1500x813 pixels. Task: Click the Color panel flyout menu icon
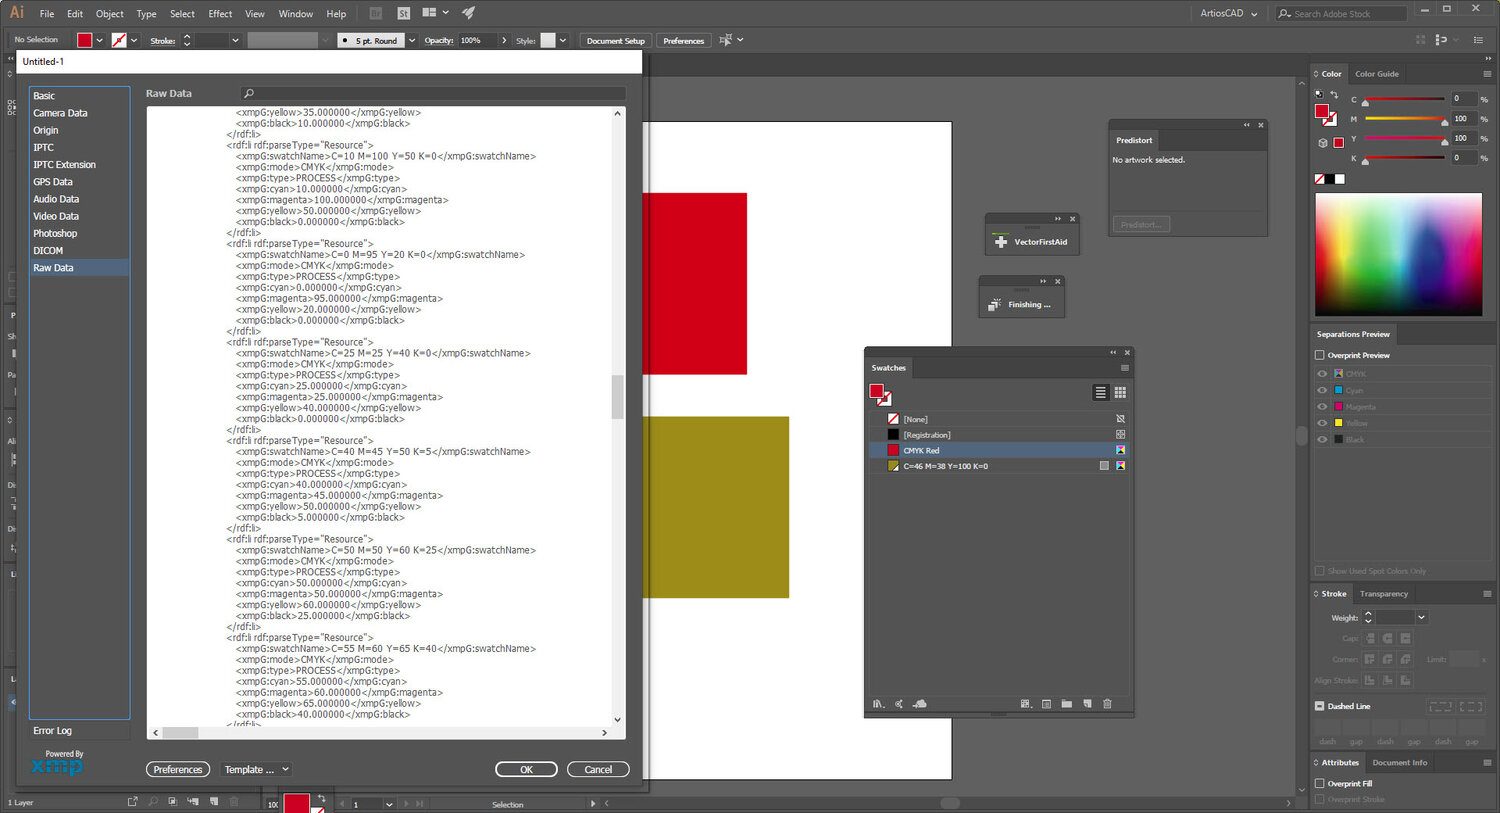coord(1487,74)
